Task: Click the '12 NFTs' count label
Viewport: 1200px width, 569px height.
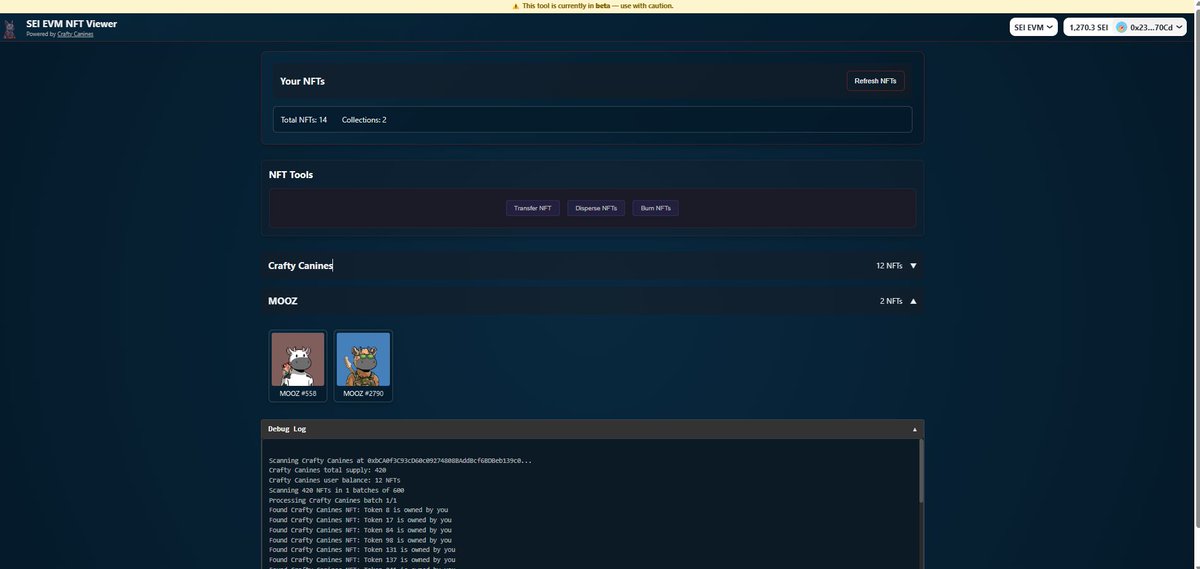Action: [889, 266]
